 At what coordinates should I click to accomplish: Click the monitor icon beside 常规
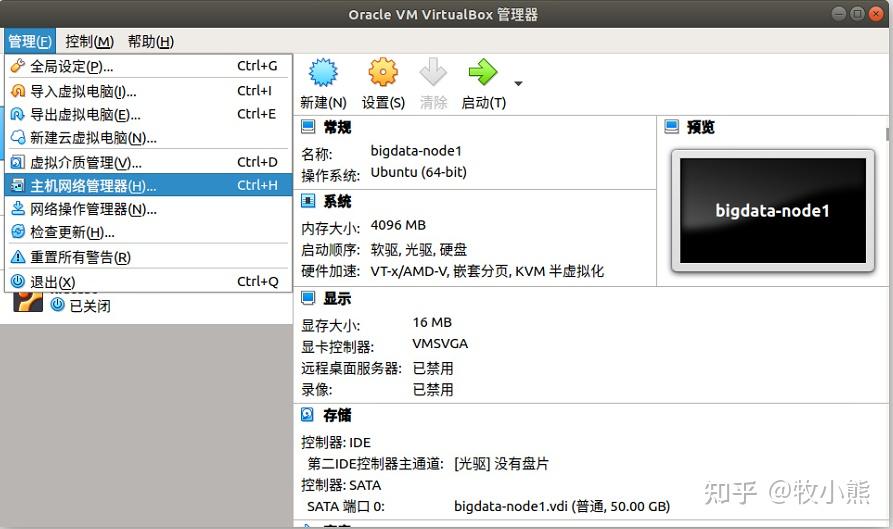click(308, 126)
